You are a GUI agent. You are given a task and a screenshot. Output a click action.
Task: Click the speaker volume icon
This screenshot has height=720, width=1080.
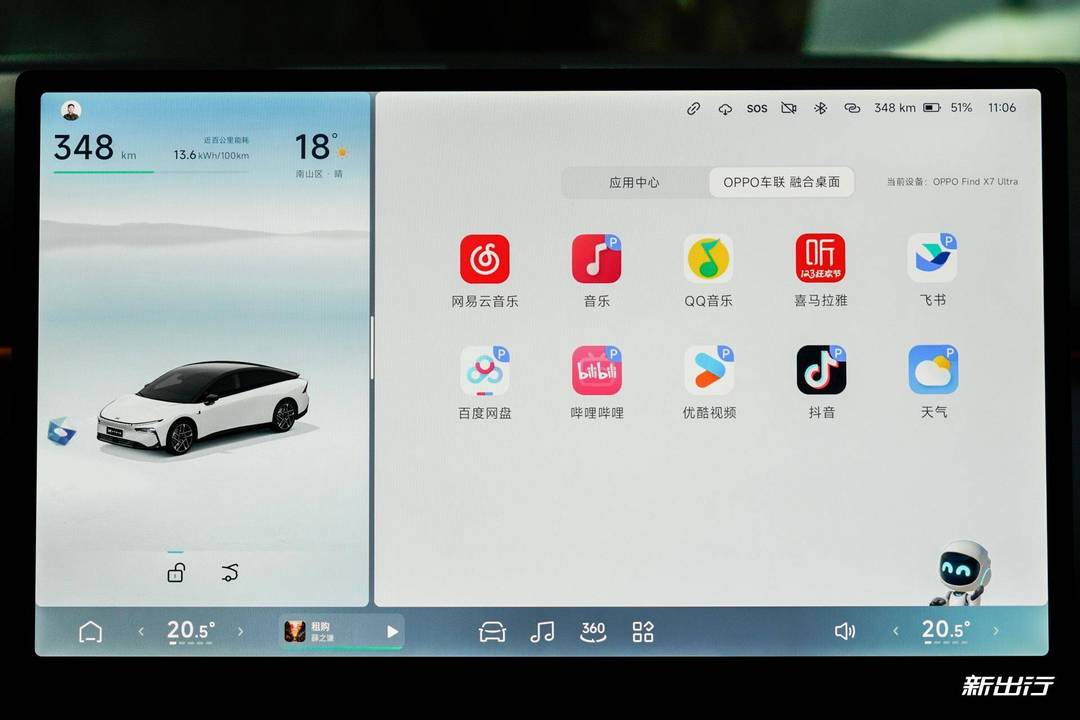pyautogui.click(x=844, y=631)
